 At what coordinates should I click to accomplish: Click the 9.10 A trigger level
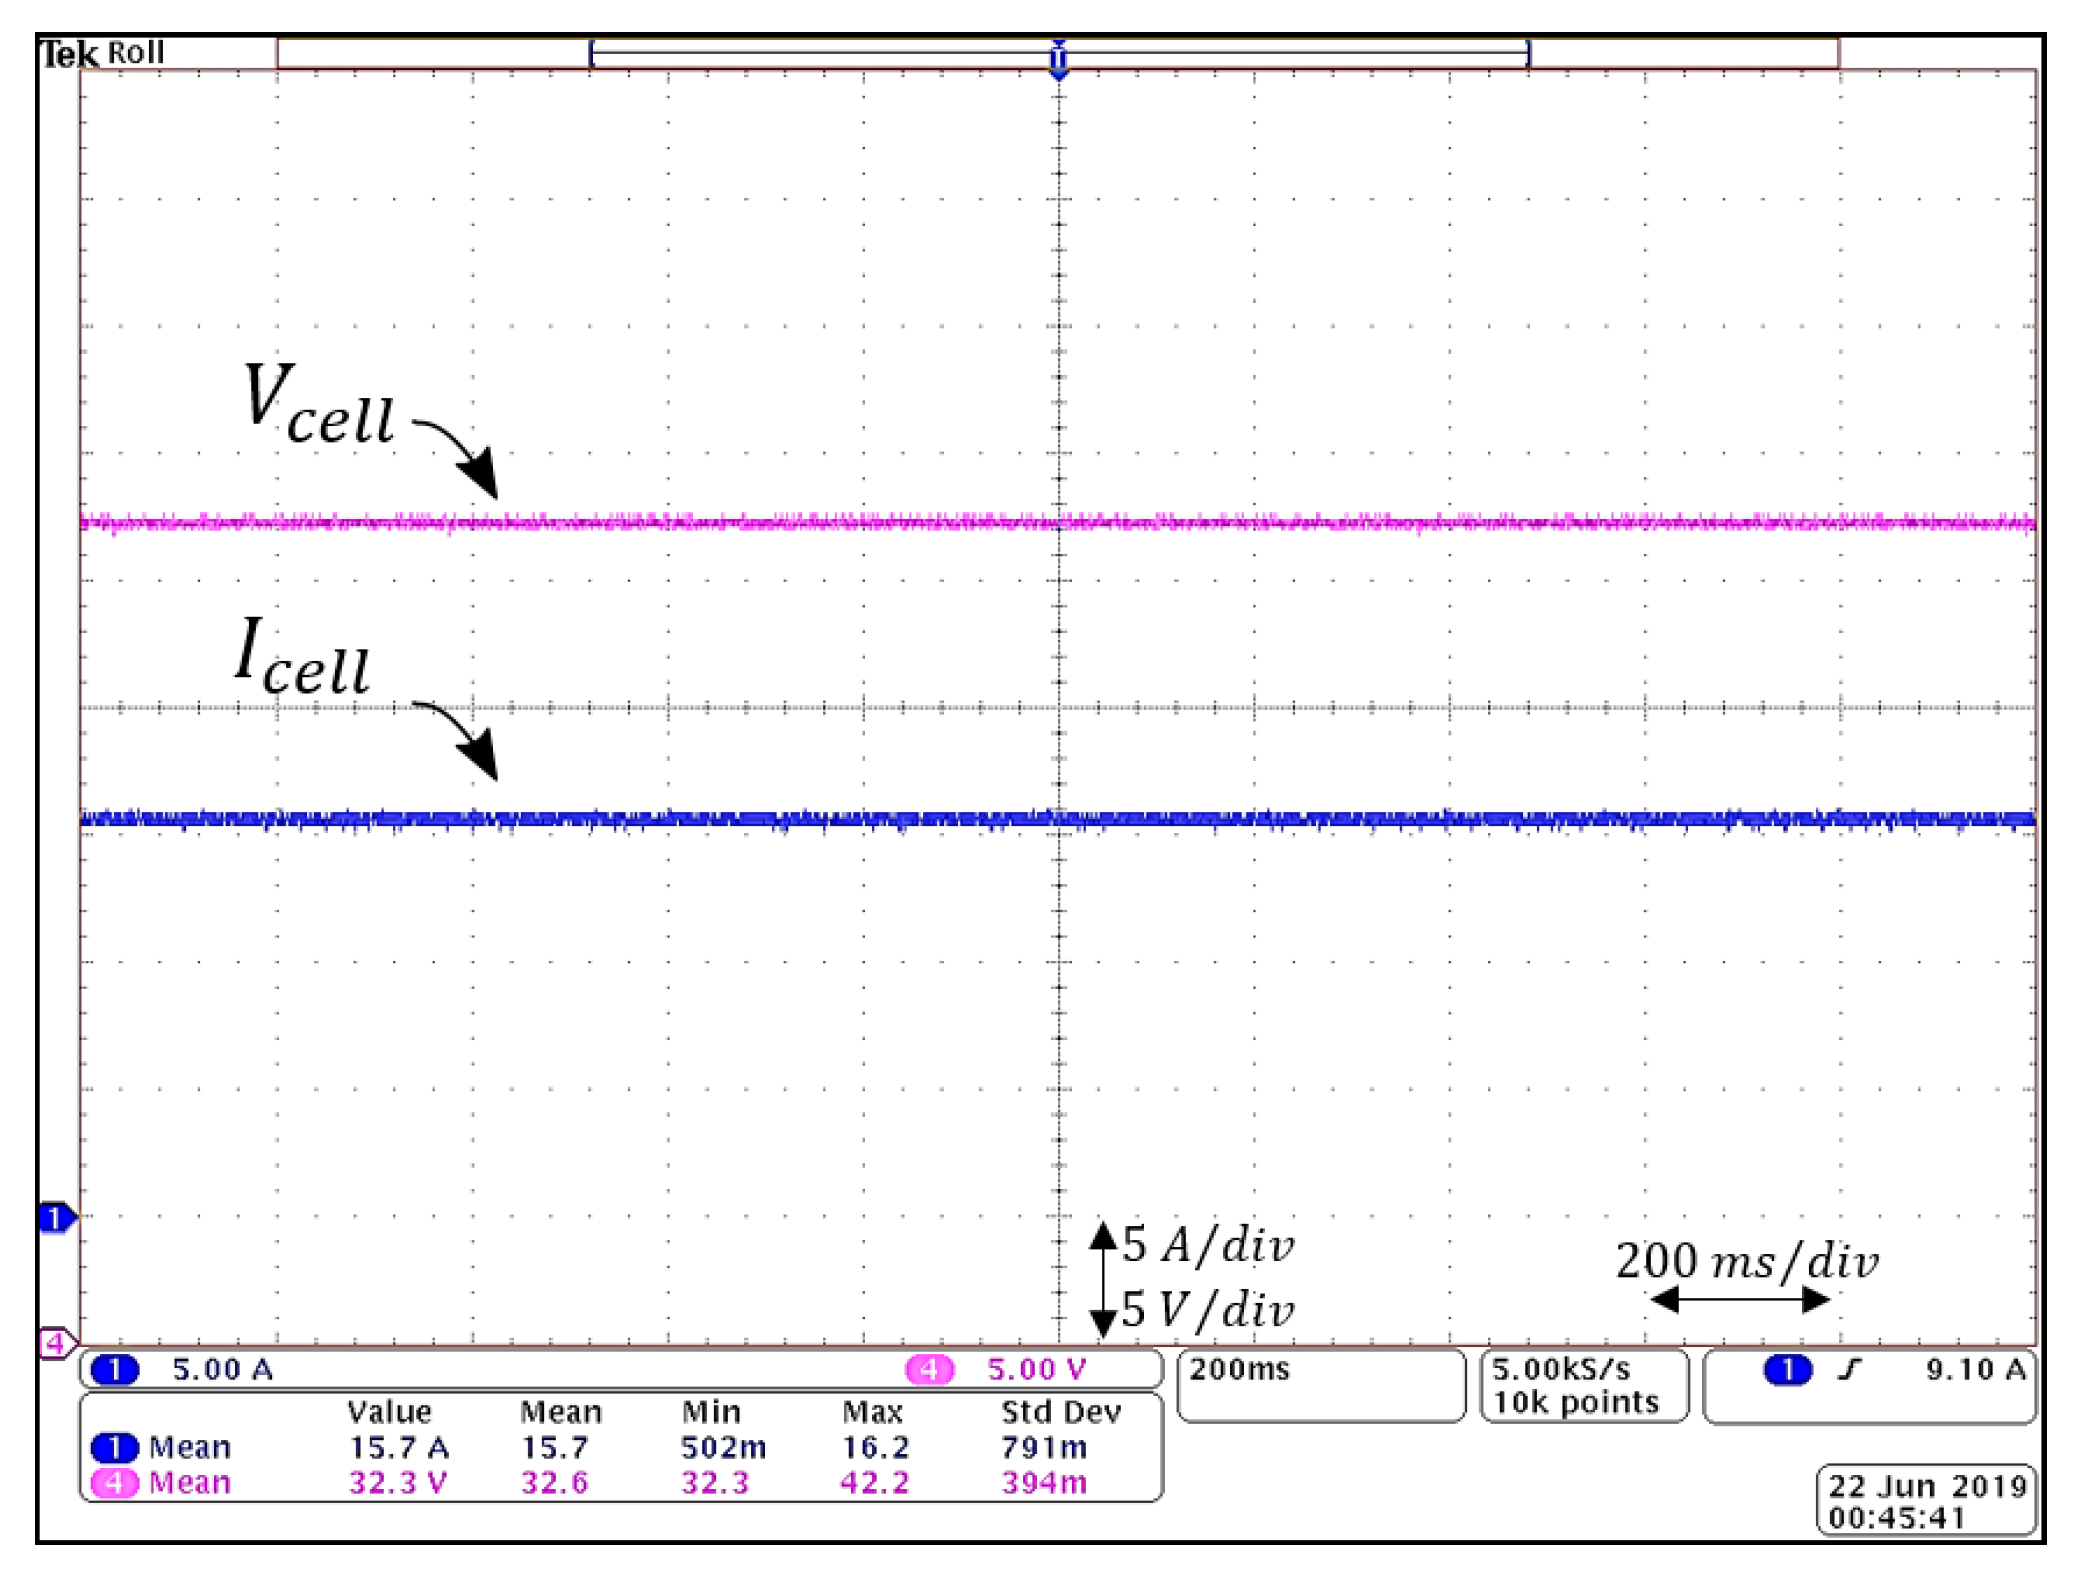[x=1975, y=1369]
